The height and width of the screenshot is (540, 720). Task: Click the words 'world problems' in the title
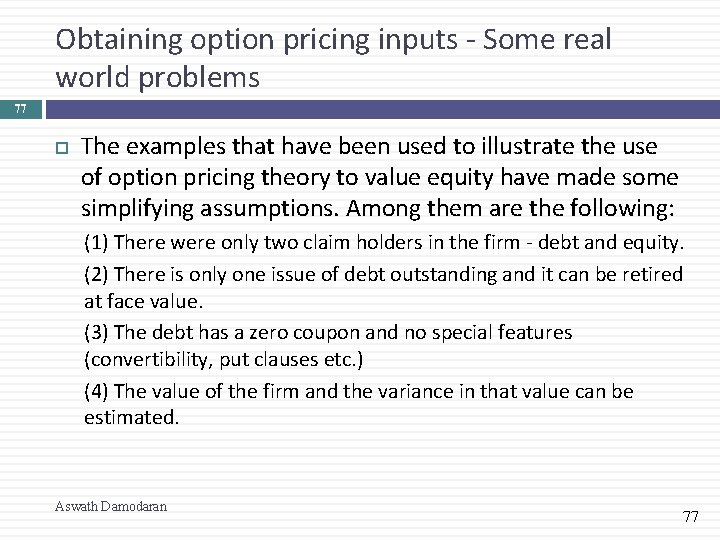pos(158,77)
